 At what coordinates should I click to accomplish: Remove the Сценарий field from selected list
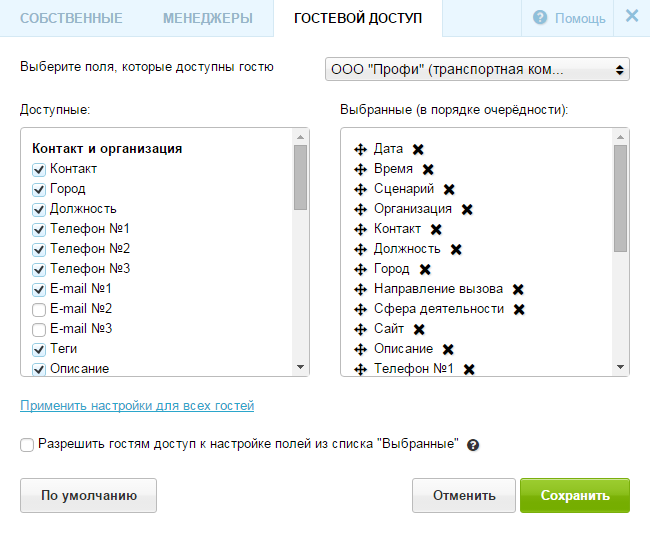coord(449,189)
